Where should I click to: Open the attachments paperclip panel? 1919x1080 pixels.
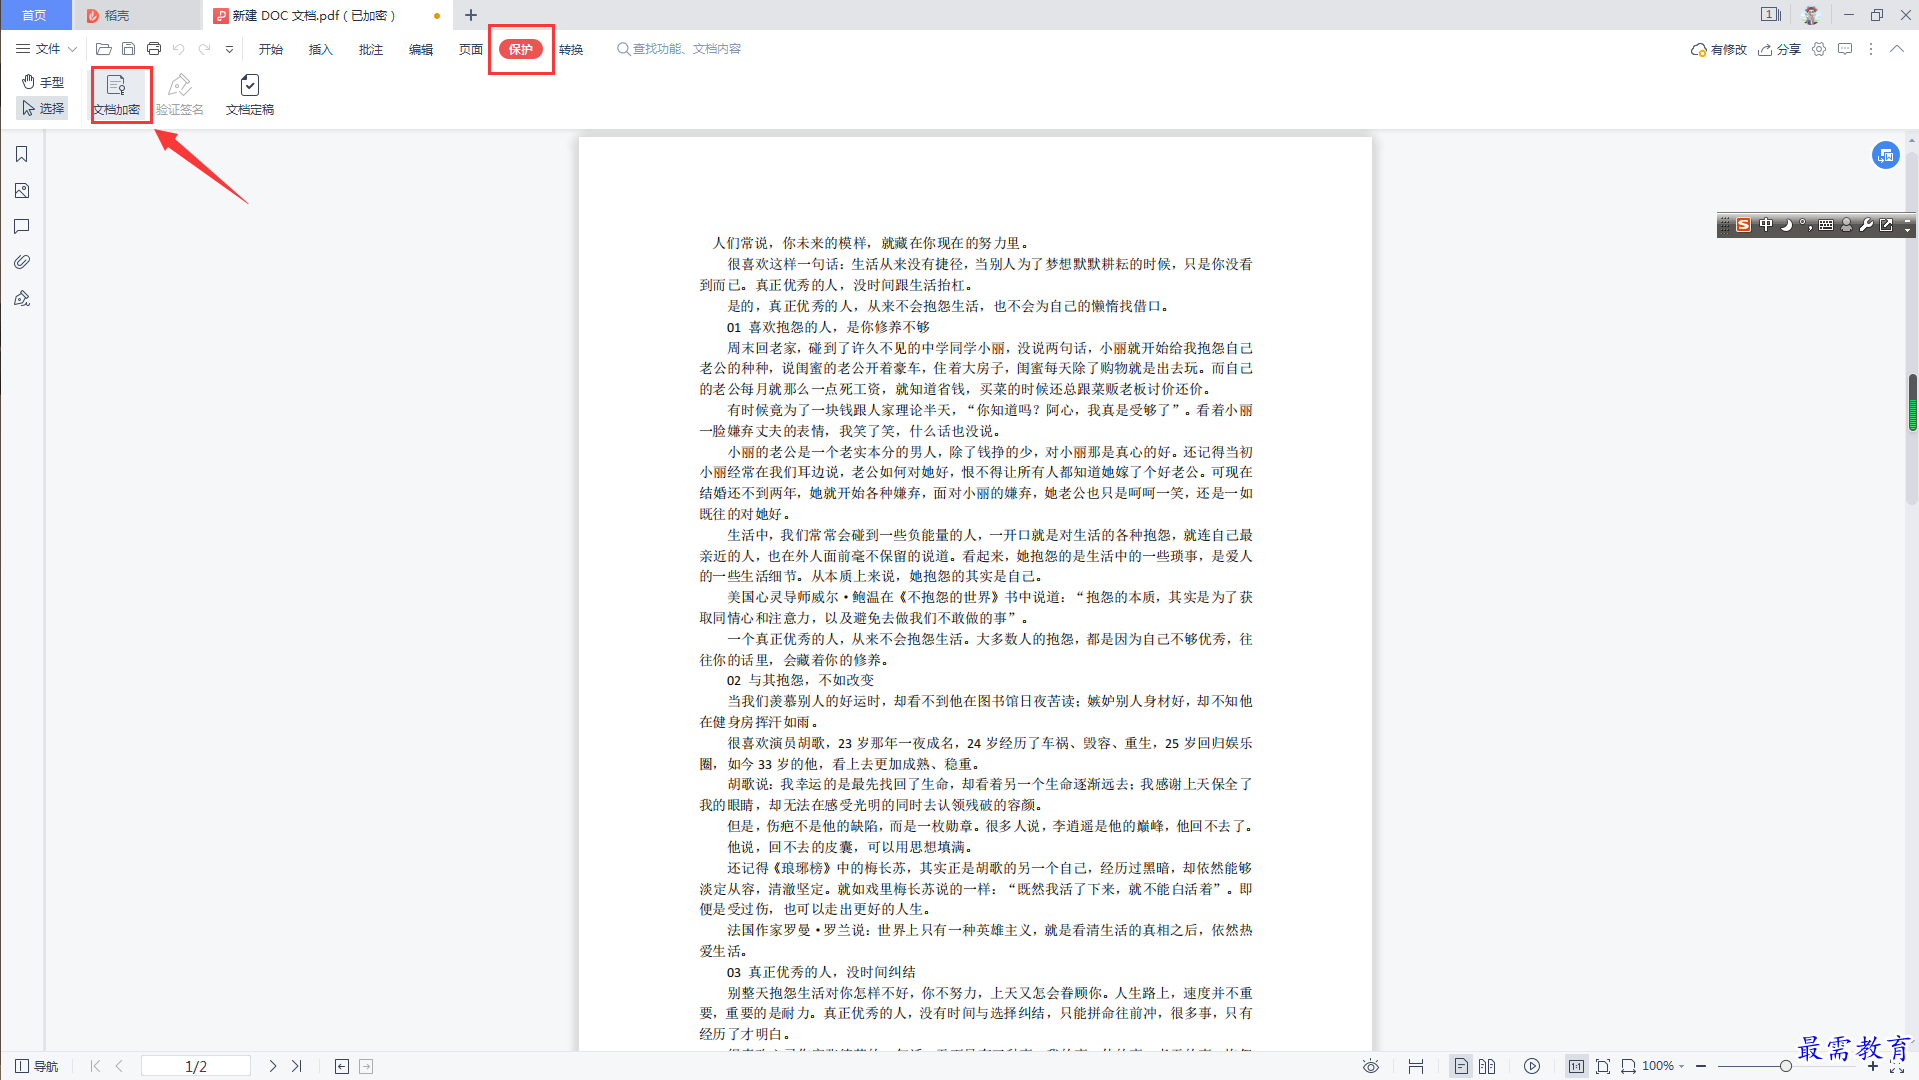[21, 262]
